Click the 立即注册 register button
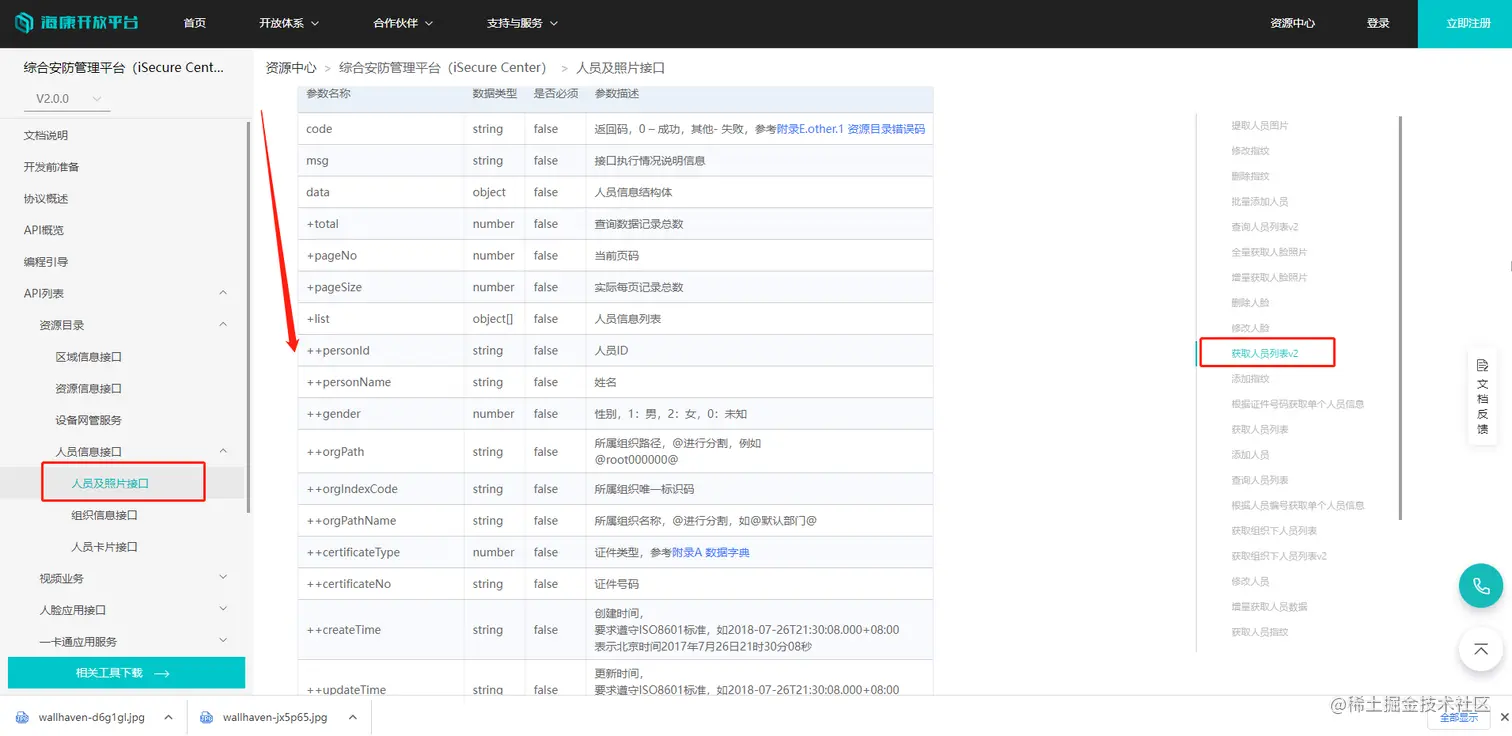The image size is (1512, 736). tap(1465, 24)
